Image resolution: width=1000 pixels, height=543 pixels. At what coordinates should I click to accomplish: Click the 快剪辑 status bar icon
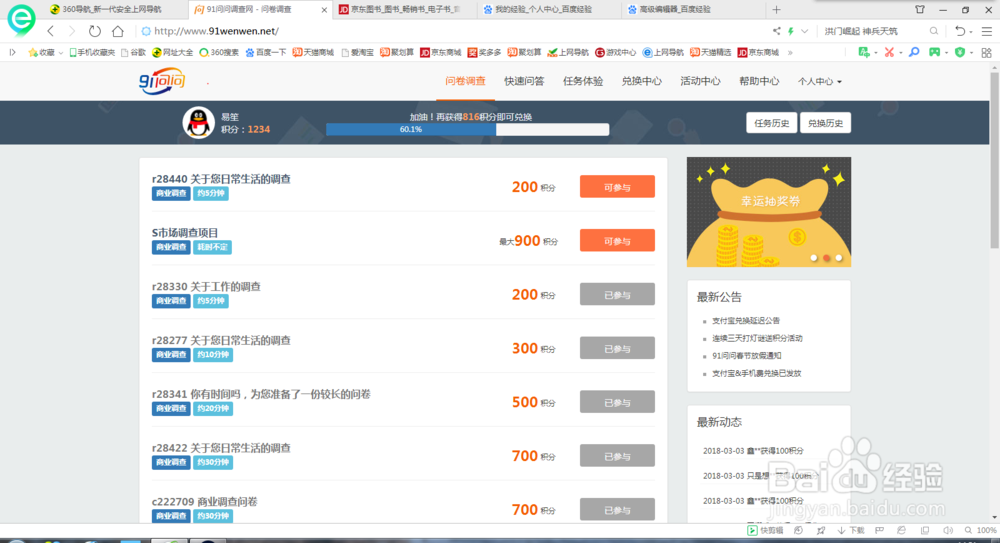(765, 530)
